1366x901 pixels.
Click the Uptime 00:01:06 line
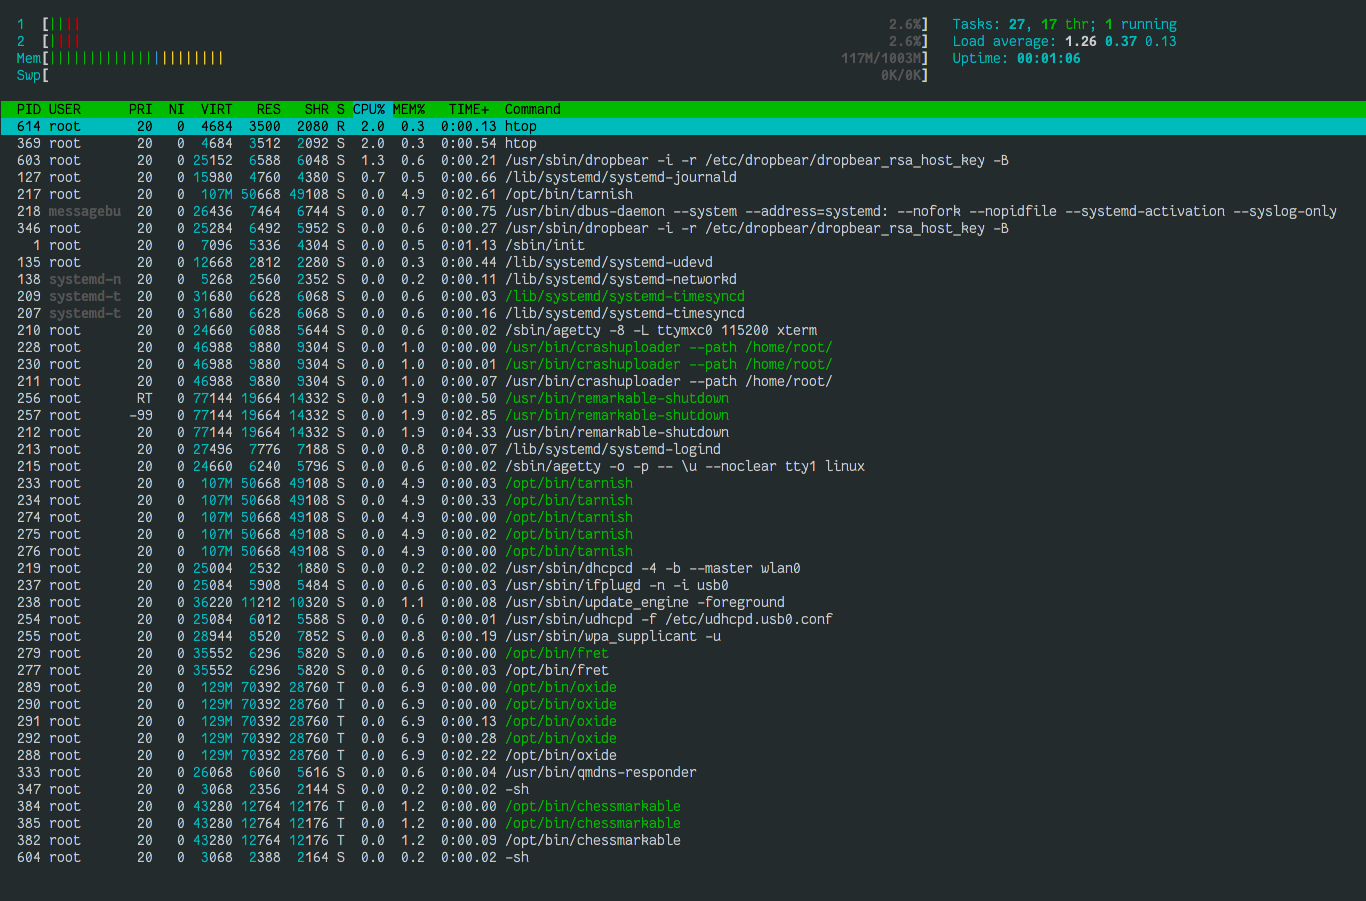tap(1016, 58)
